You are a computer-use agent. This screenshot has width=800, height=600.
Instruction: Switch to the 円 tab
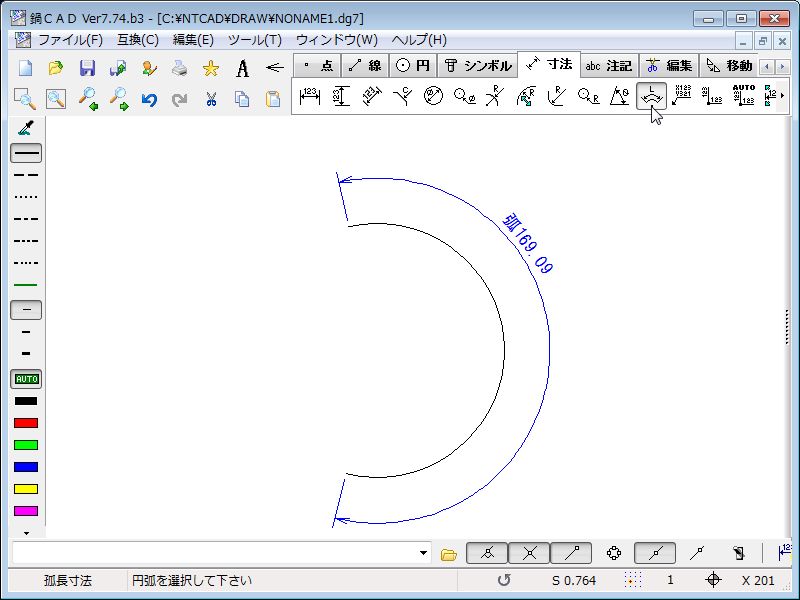coord(413,65)
